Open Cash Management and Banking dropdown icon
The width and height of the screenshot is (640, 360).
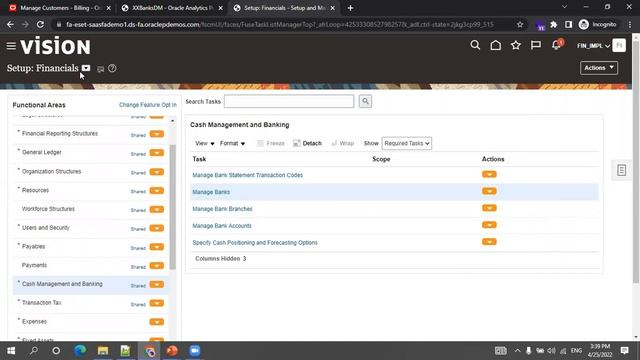[x=157, y=284]
